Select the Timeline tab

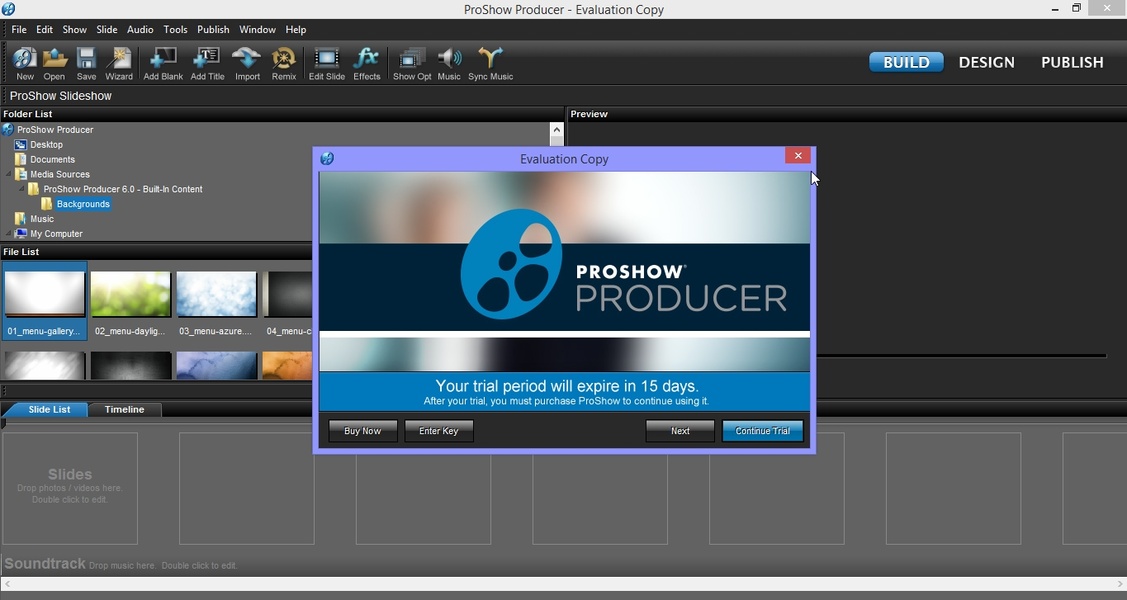[124, 410]
